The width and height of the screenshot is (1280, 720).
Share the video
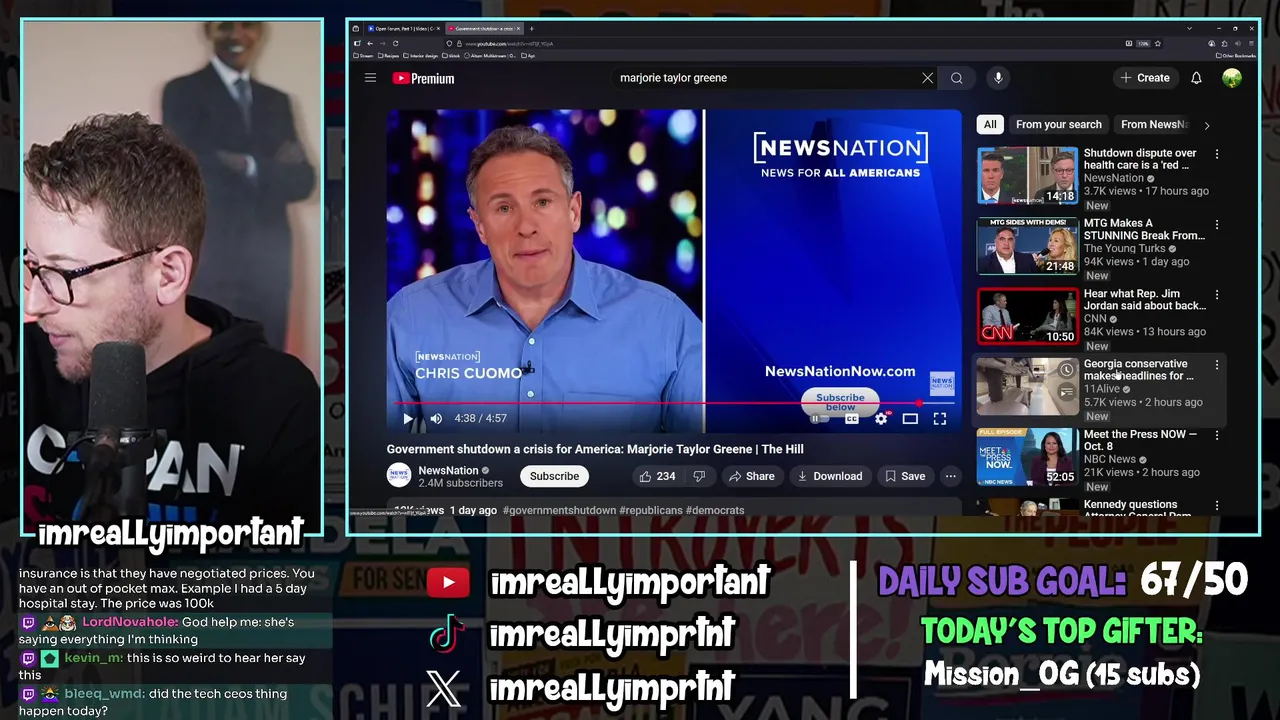click(751, 476)
